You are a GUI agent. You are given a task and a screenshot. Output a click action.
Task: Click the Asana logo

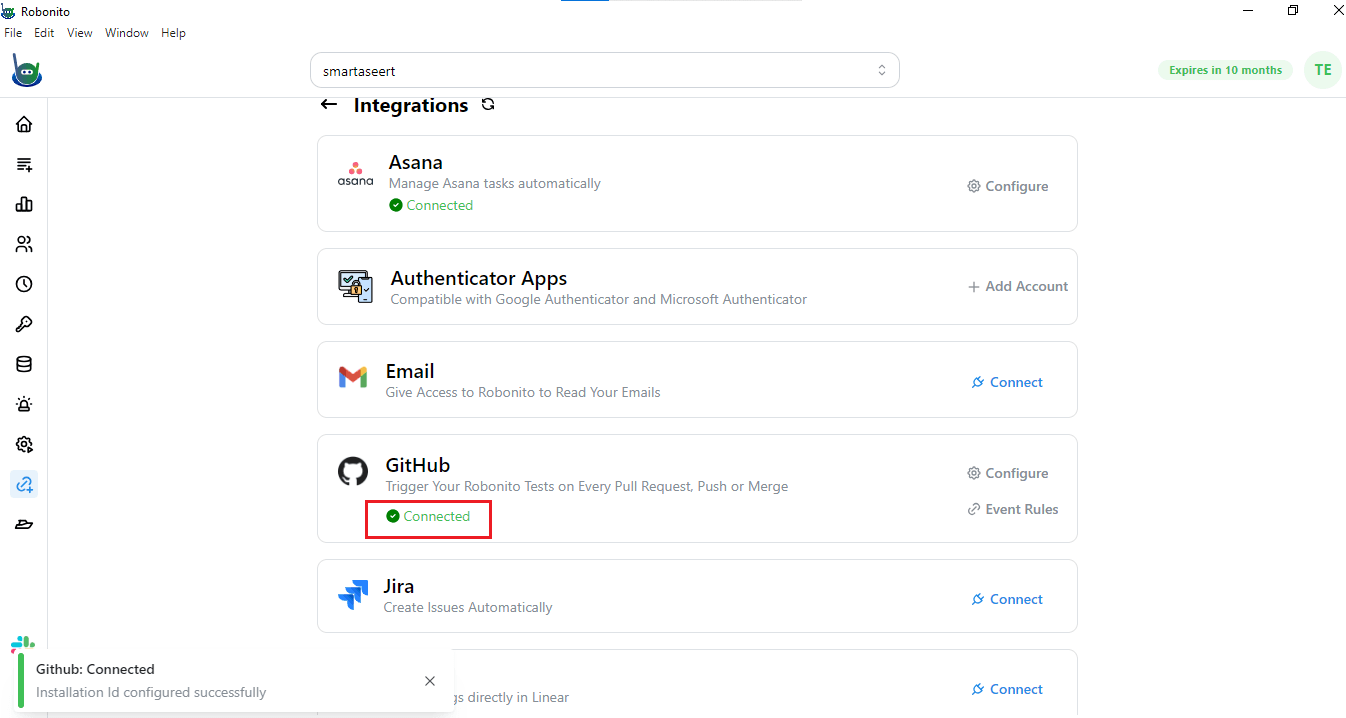tap(355, 174)
